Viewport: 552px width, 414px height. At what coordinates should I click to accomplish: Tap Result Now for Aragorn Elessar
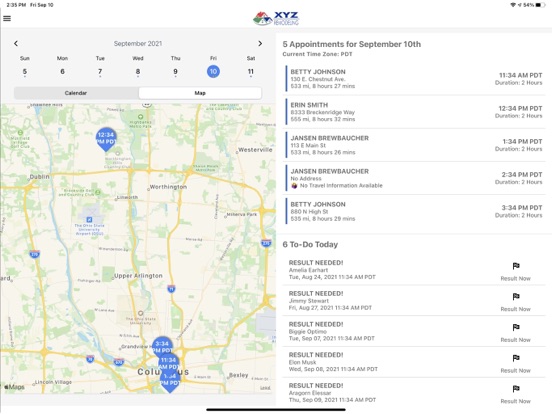(x=515, y=401)
